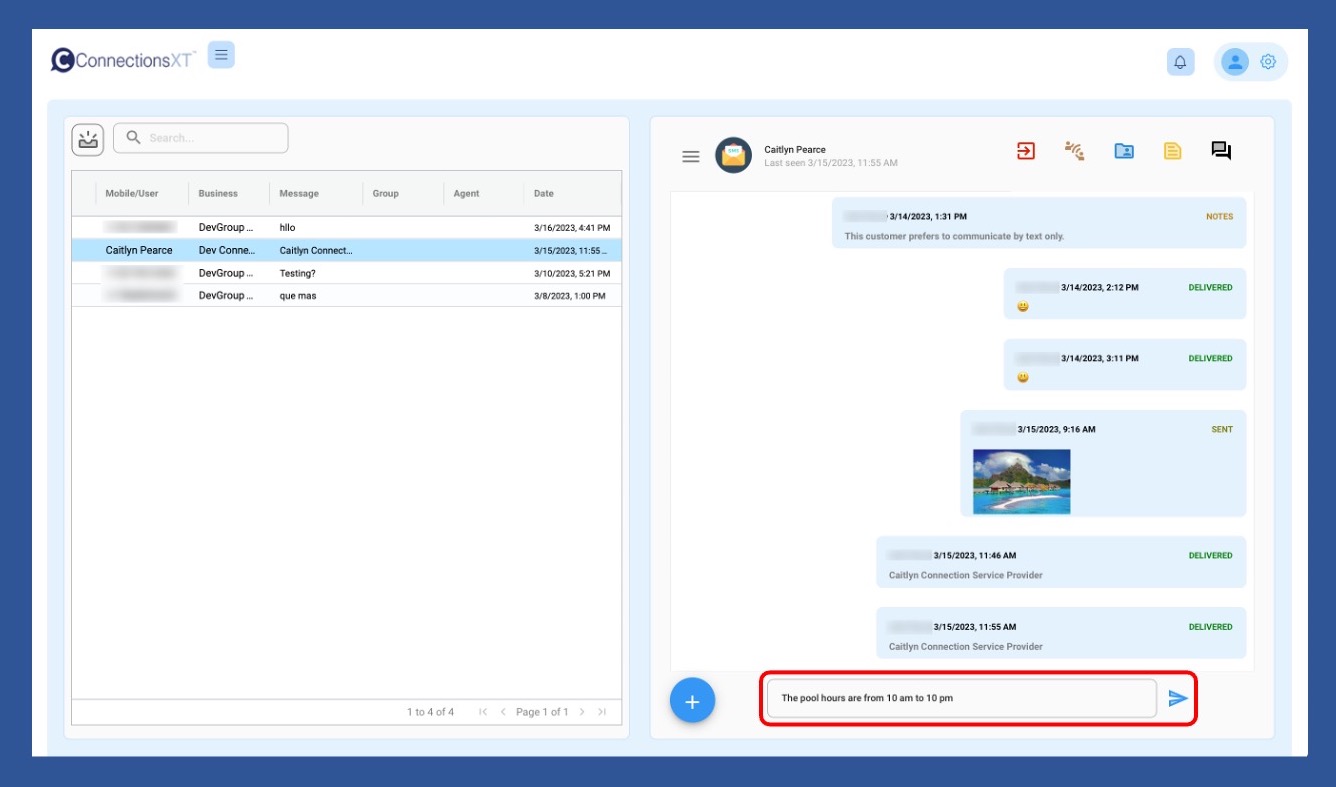1336x787 pixels.
Task: Click the send message arrow icon
Action: 1178,698
